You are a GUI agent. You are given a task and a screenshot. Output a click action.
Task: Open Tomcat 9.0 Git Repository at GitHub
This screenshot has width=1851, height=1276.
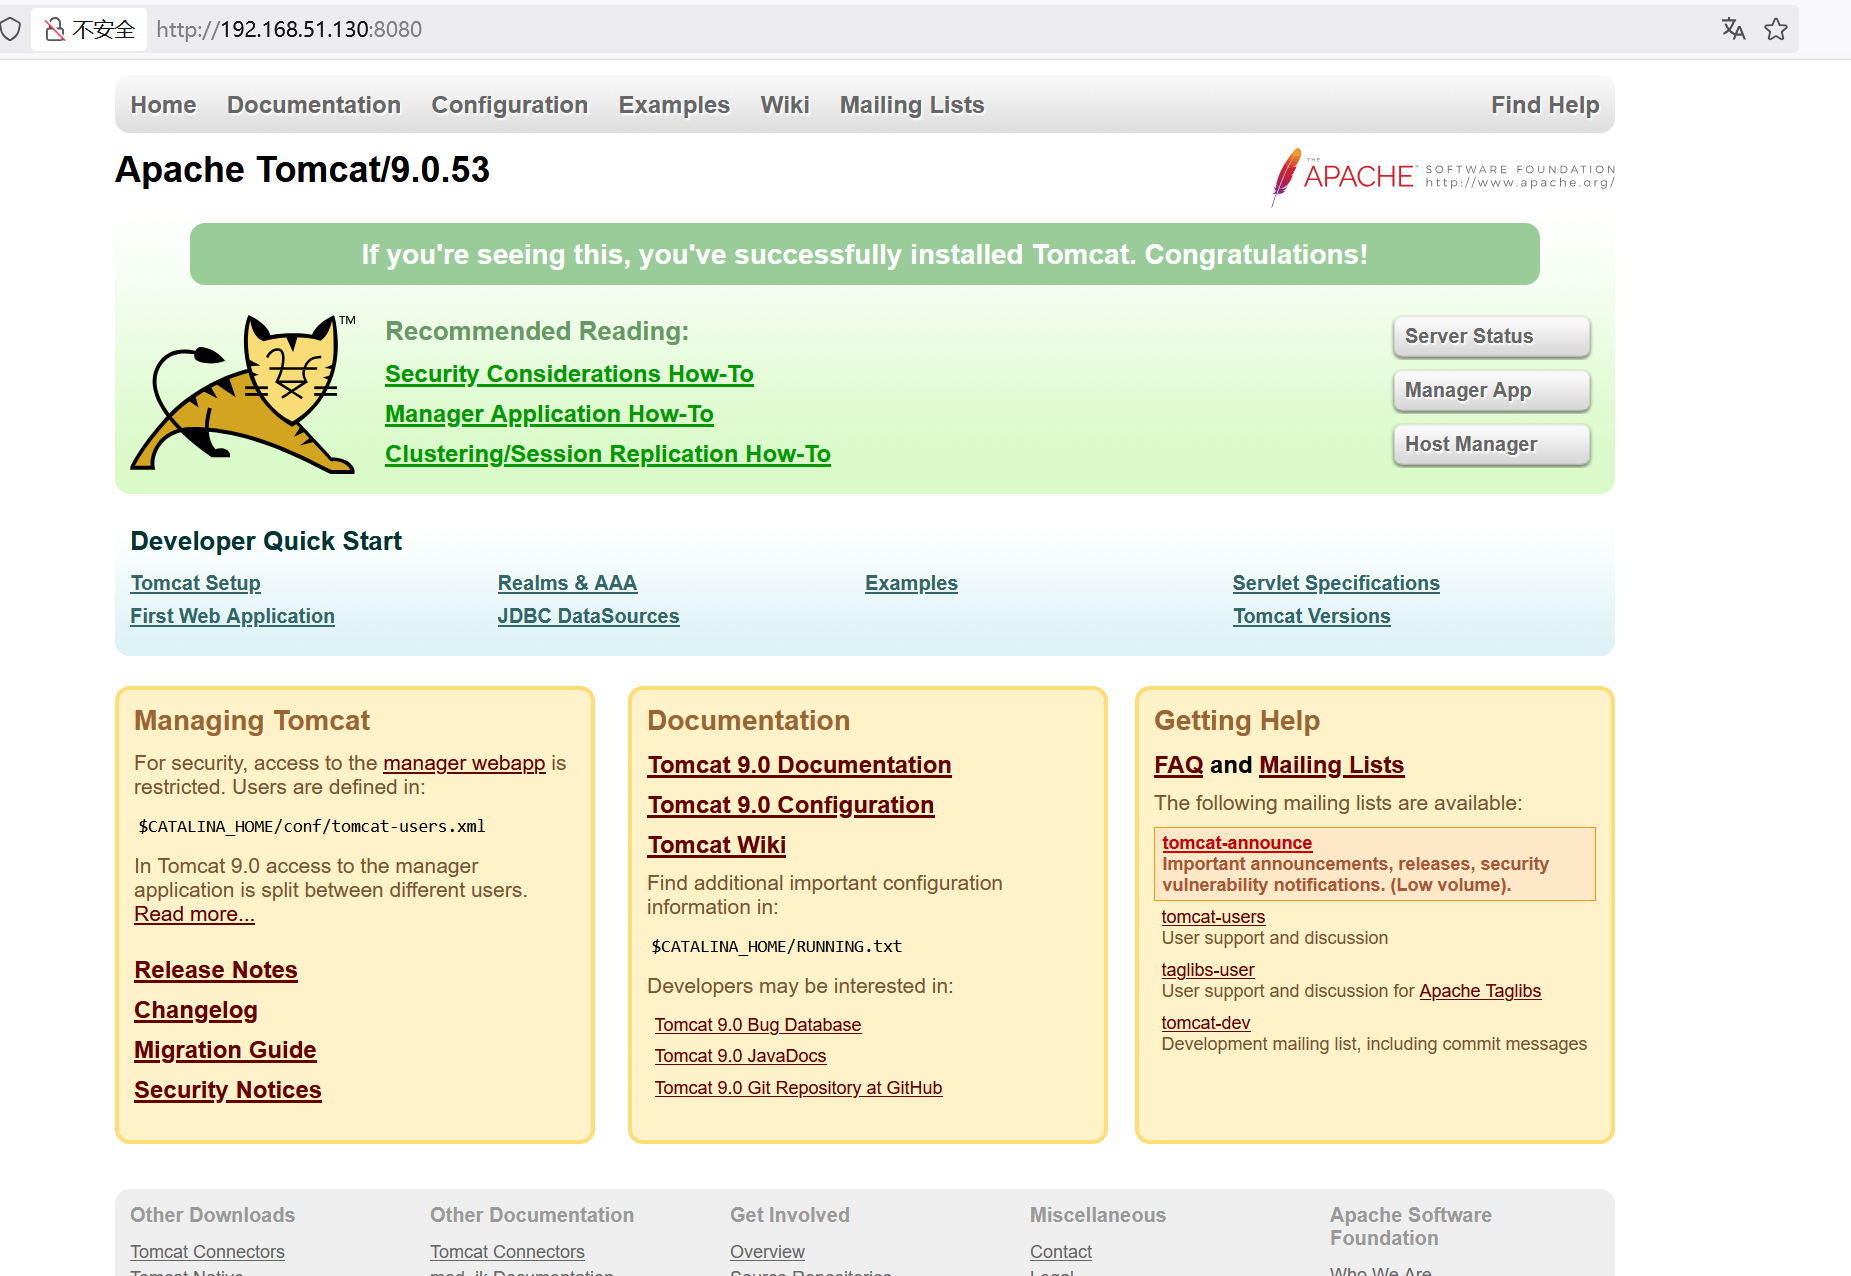(798, 1088)
